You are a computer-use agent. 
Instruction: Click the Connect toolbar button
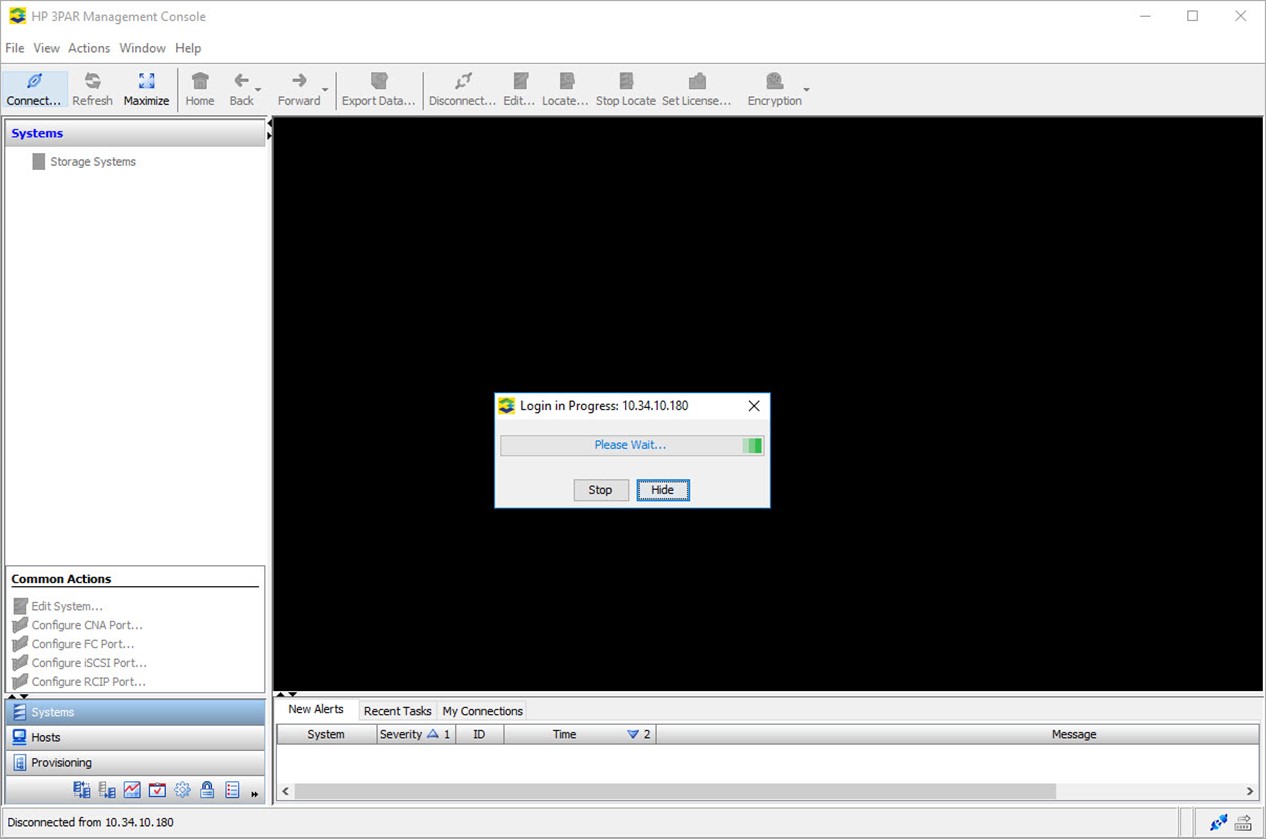[34, 90]
